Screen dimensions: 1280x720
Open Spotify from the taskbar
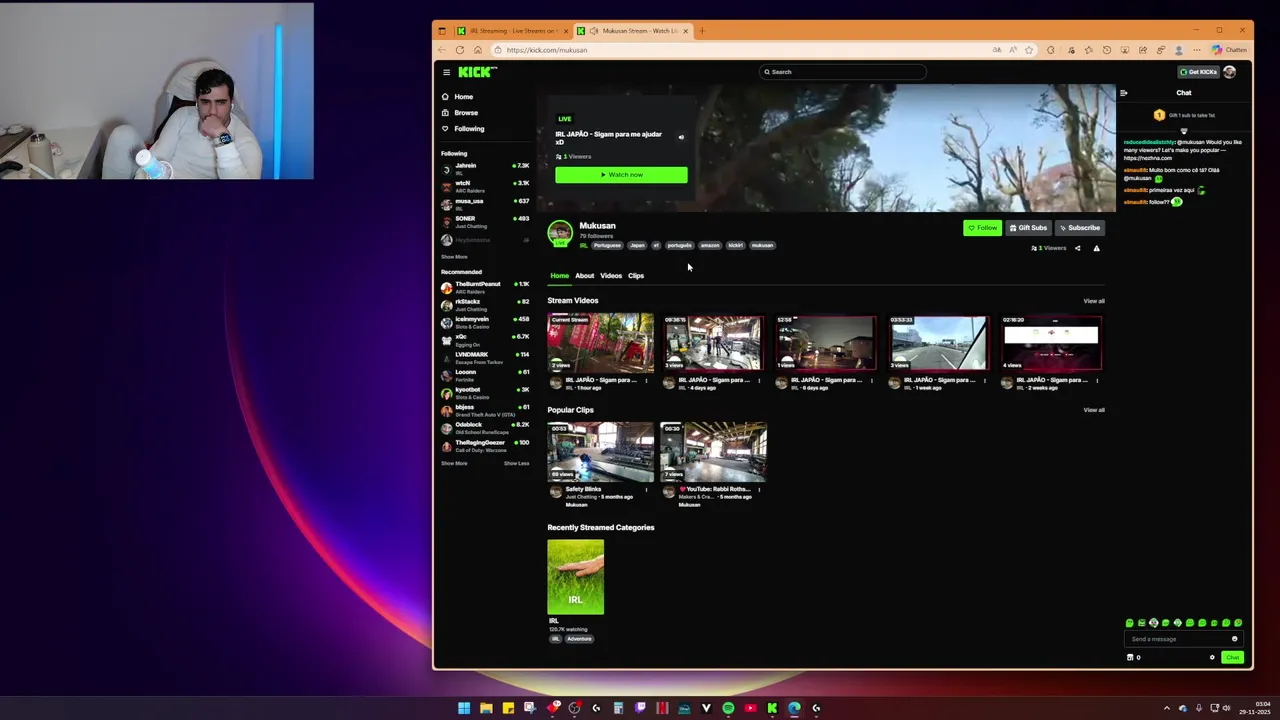coord(728,709)
